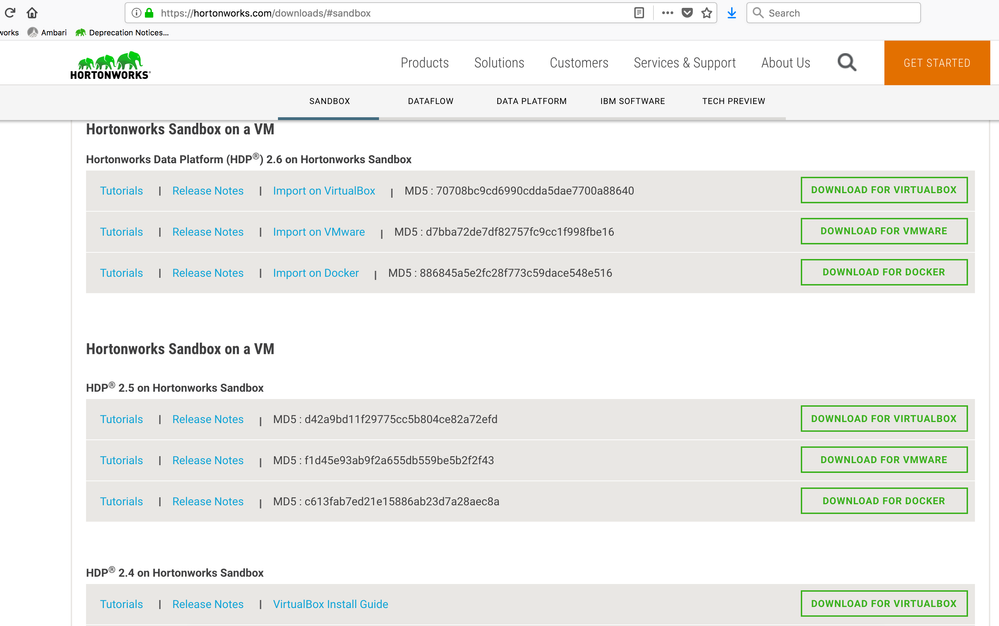Open the Services & Support menu
Image resolution: width=999 pixels, height=626 pixels.
pyautogui.click(x=684, y=63)
